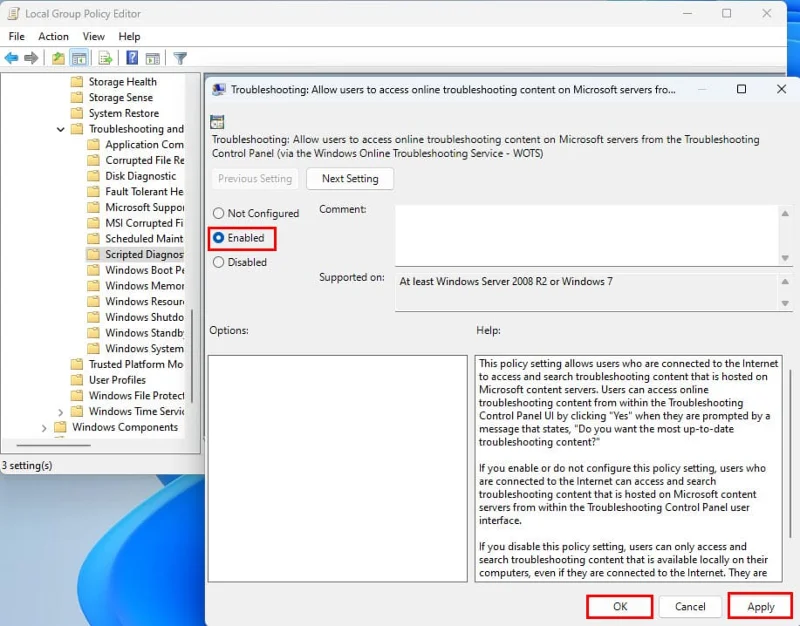Open the View menu
The width and height of the screenshot is (800, 626).
pos(93,36)
